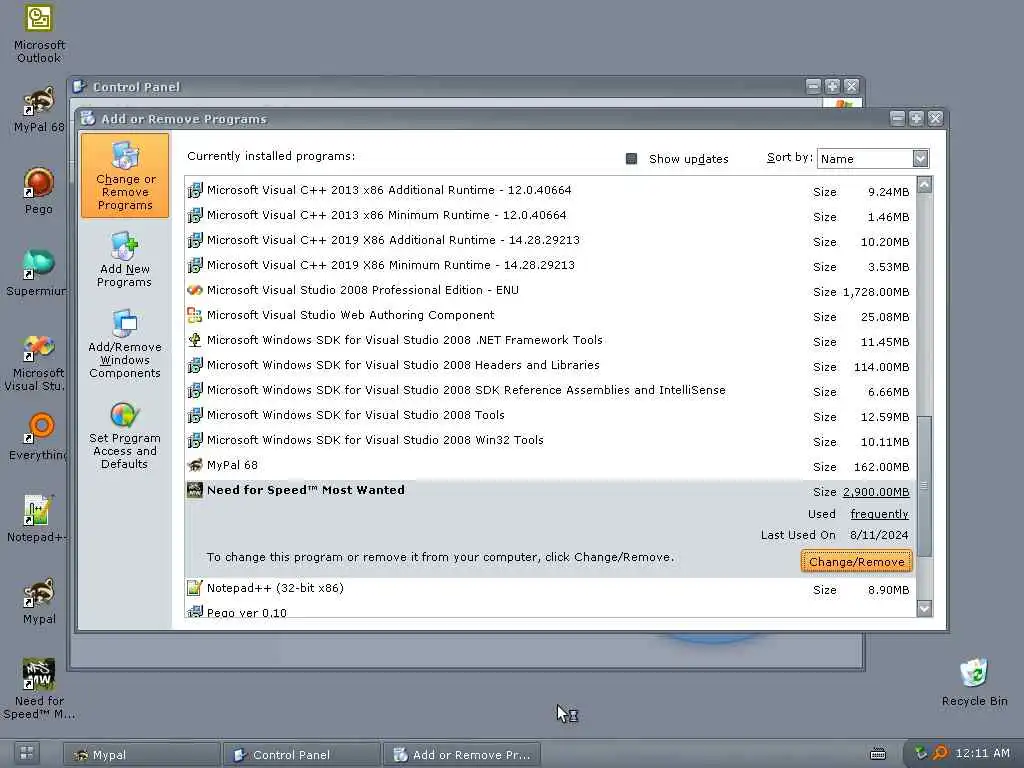Open Microsoft Outlook desktop icon

tap(39, 34)
